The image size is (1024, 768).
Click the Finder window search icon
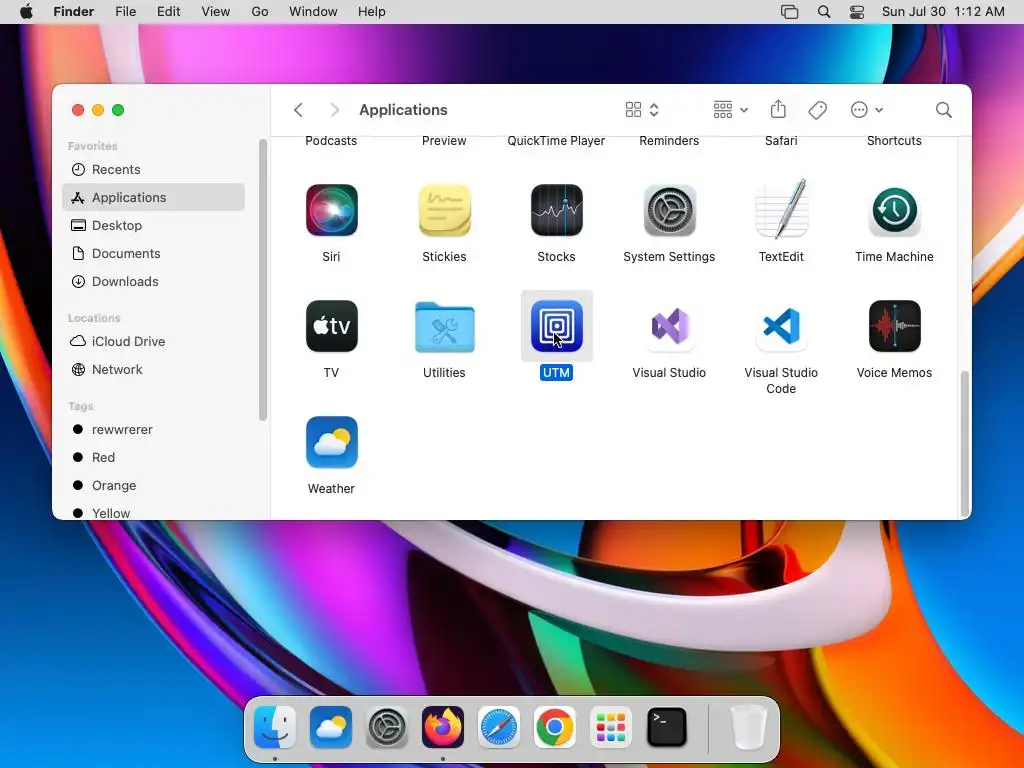(x=943, y=110)
